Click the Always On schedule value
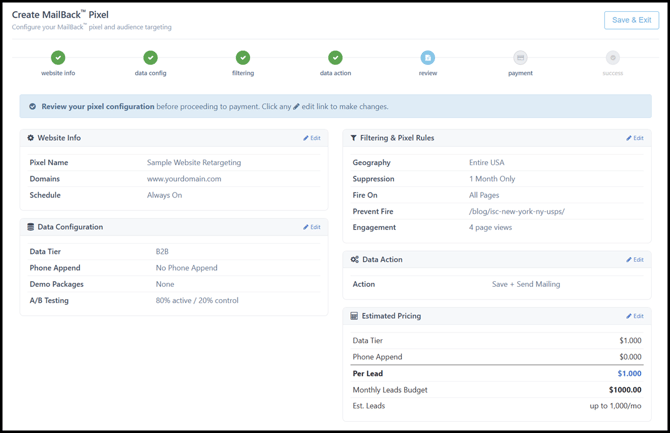Viewport: 670px width, 433px height. pyautogui.click(x=165, y=195)
